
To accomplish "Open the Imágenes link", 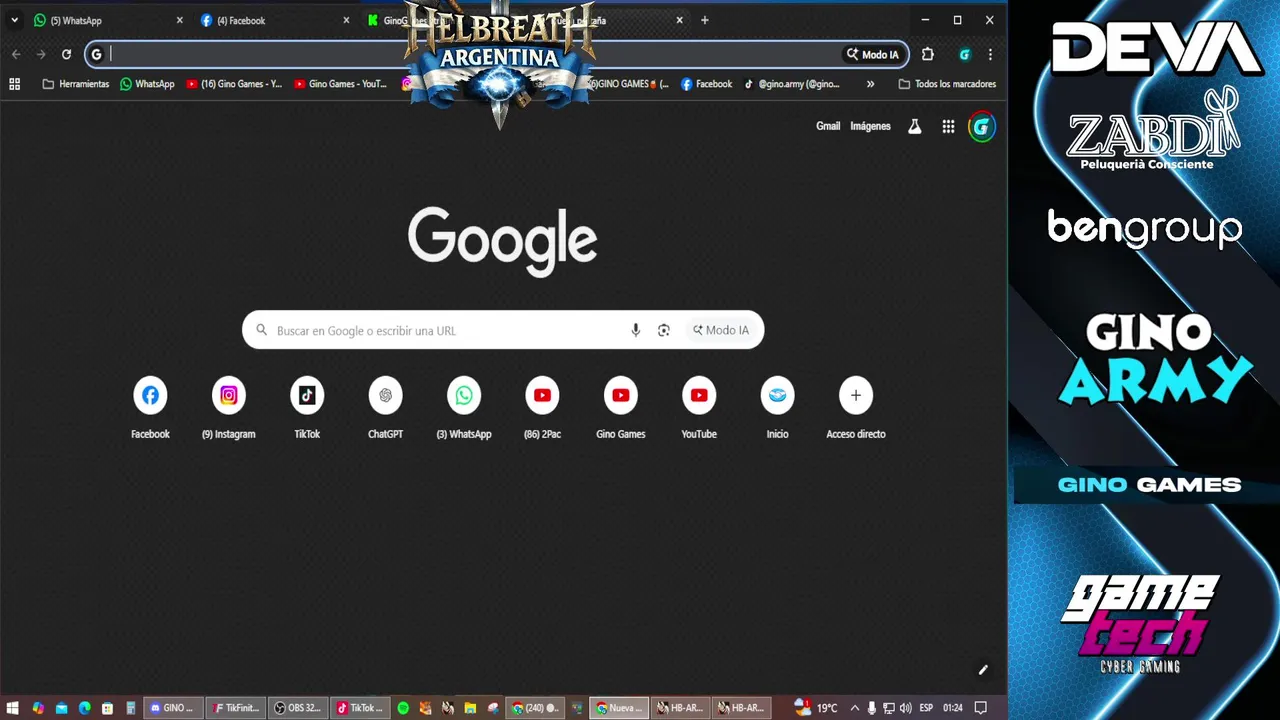I will click(870, 126).
